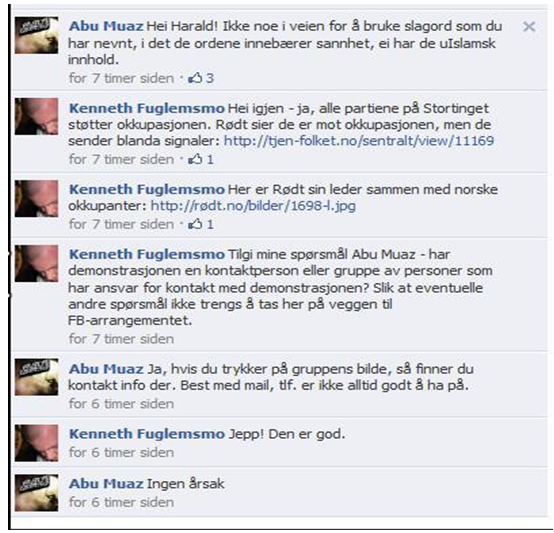Open Kenneth Fuglemsmo's avatar beside the Stortinget comment

[36, 117]
